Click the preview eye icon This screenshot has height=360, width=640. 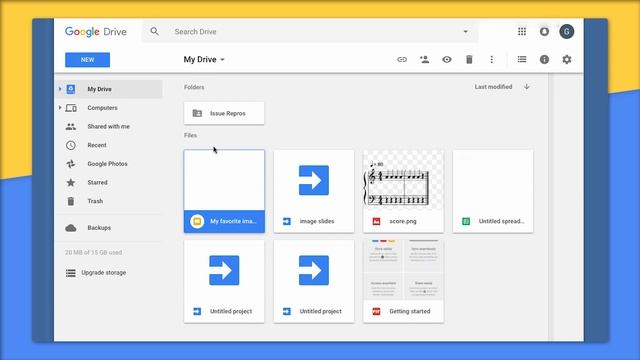point(447,60)
